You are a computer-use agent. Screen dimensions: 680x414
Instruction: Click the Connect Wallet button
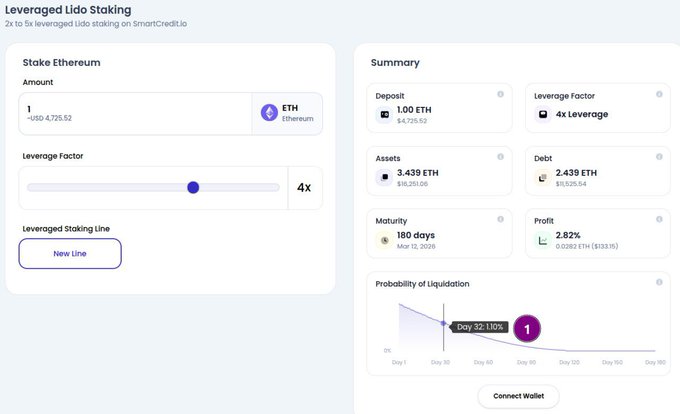click(518, 396)
